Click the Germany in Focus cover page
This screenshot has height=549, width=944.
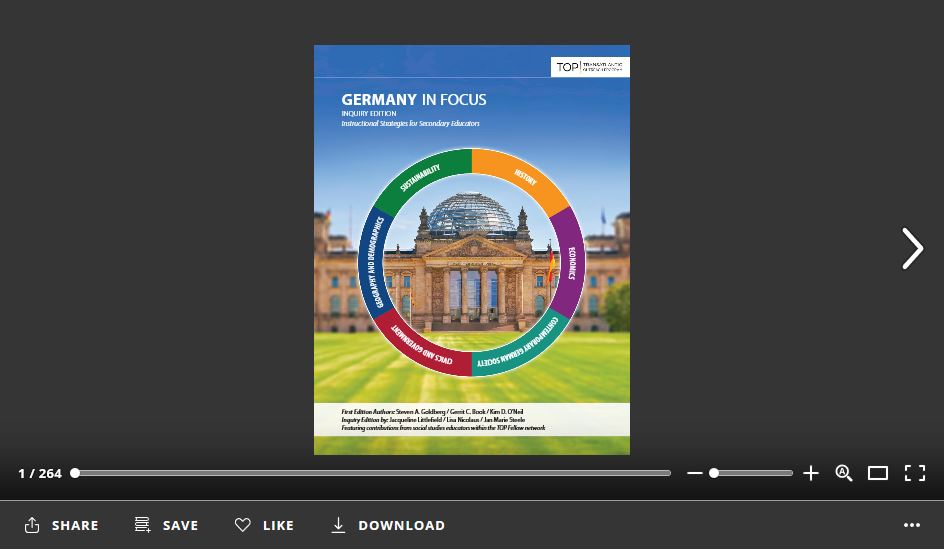pos(472,250)
